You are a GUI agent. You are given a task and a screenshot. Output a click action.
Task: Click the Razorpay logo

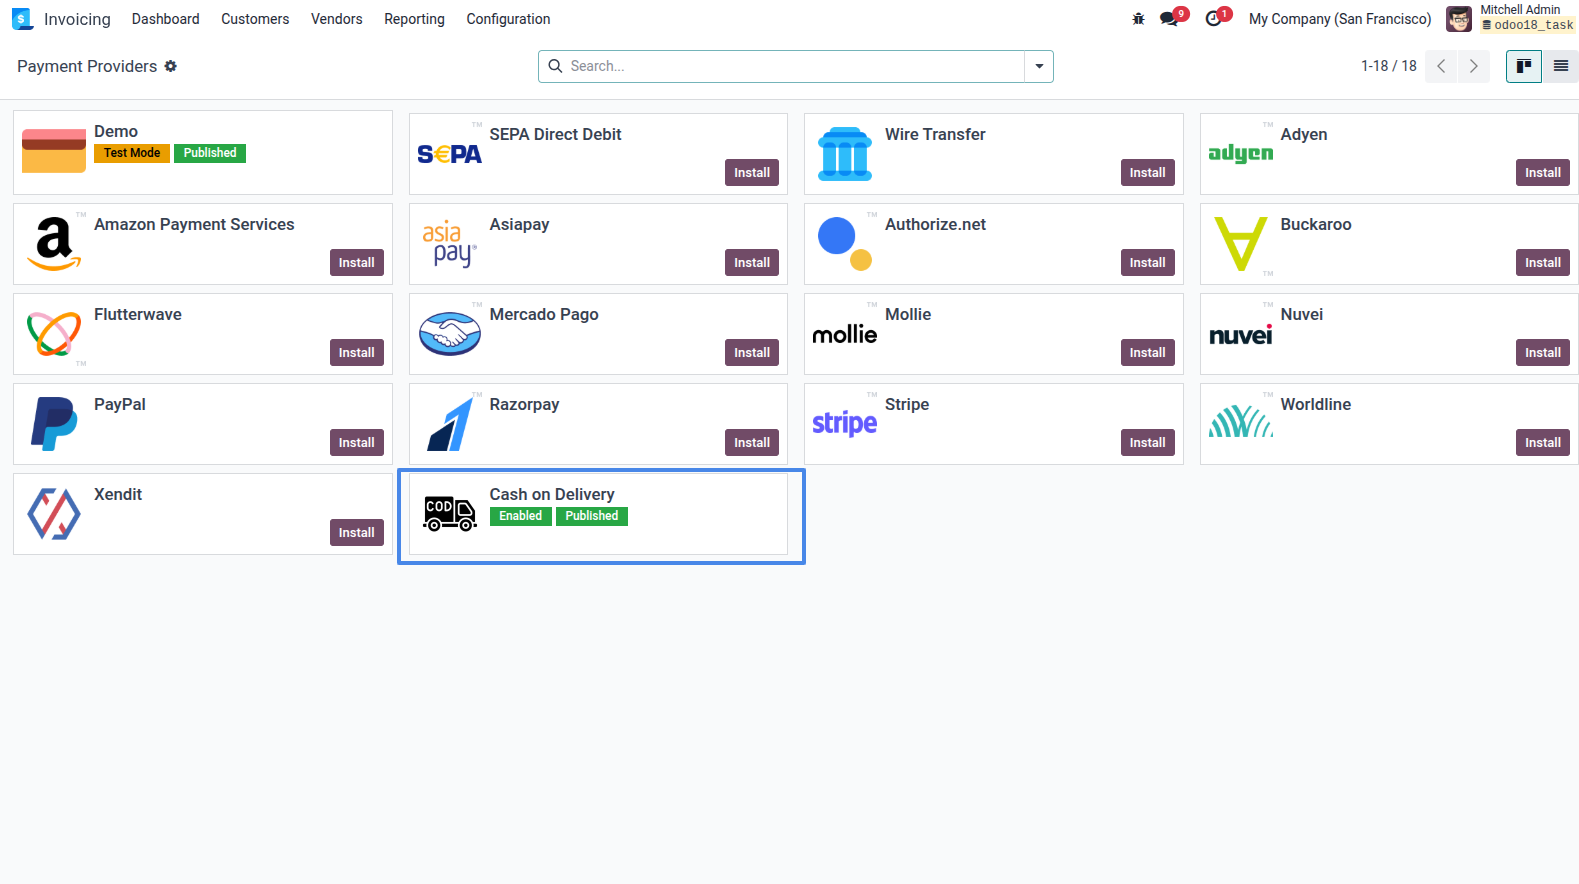point(449,424)
